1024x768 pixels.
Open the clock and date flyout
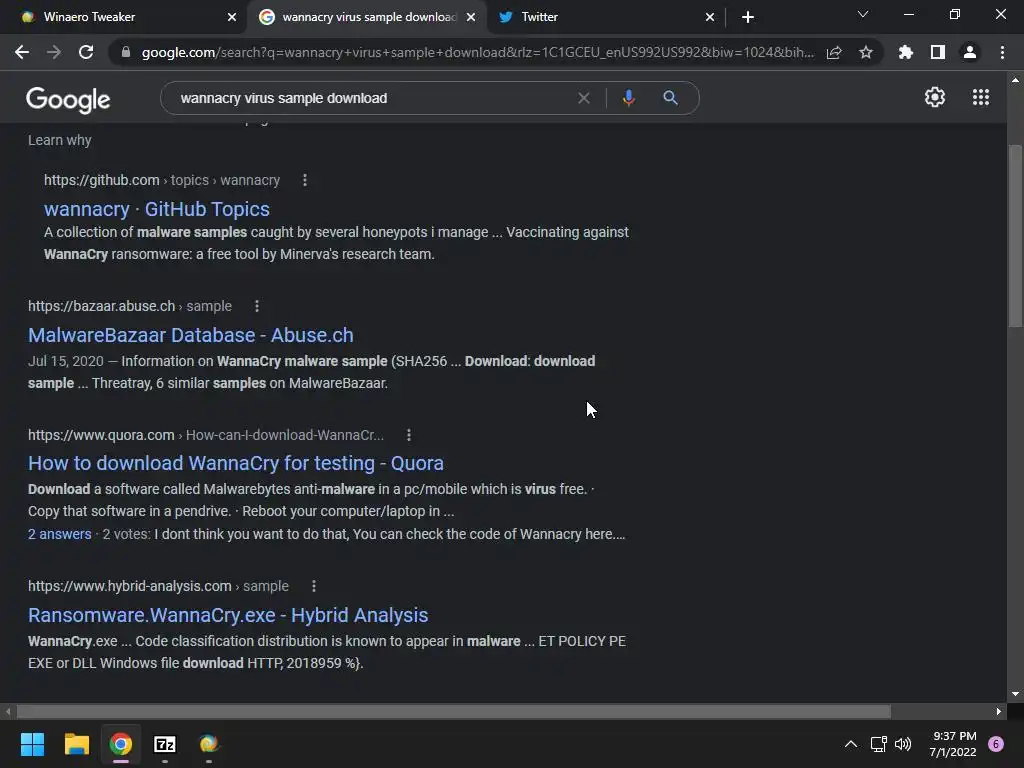953,744
